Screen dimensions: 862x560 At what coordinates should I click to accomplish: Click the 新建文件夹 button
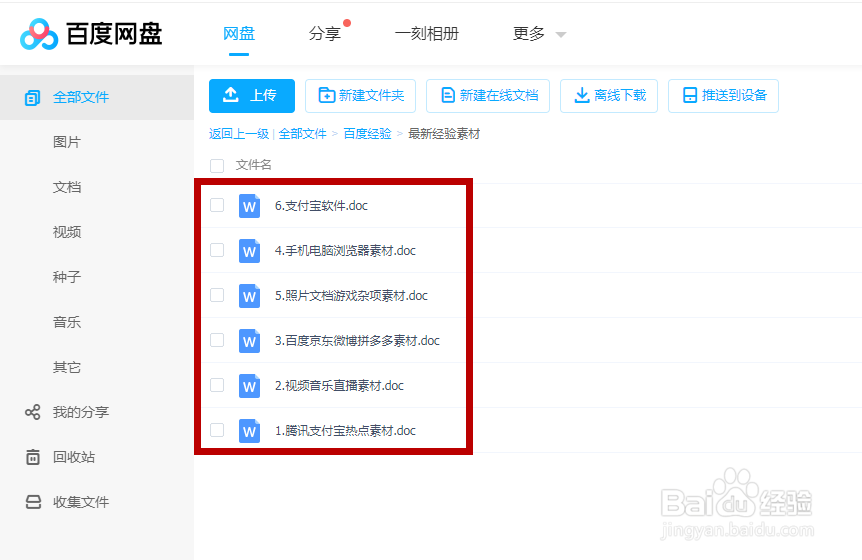pos(361,96)
